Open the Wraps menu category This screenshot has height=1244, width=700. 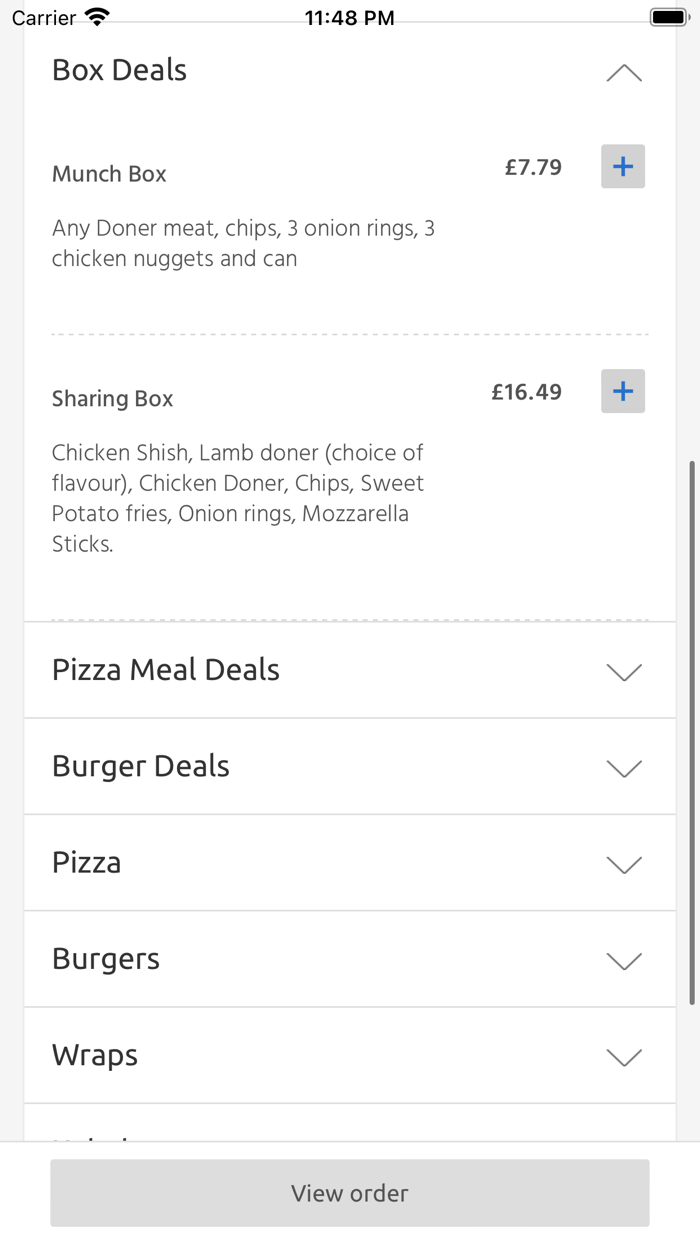click(95, 1056)
